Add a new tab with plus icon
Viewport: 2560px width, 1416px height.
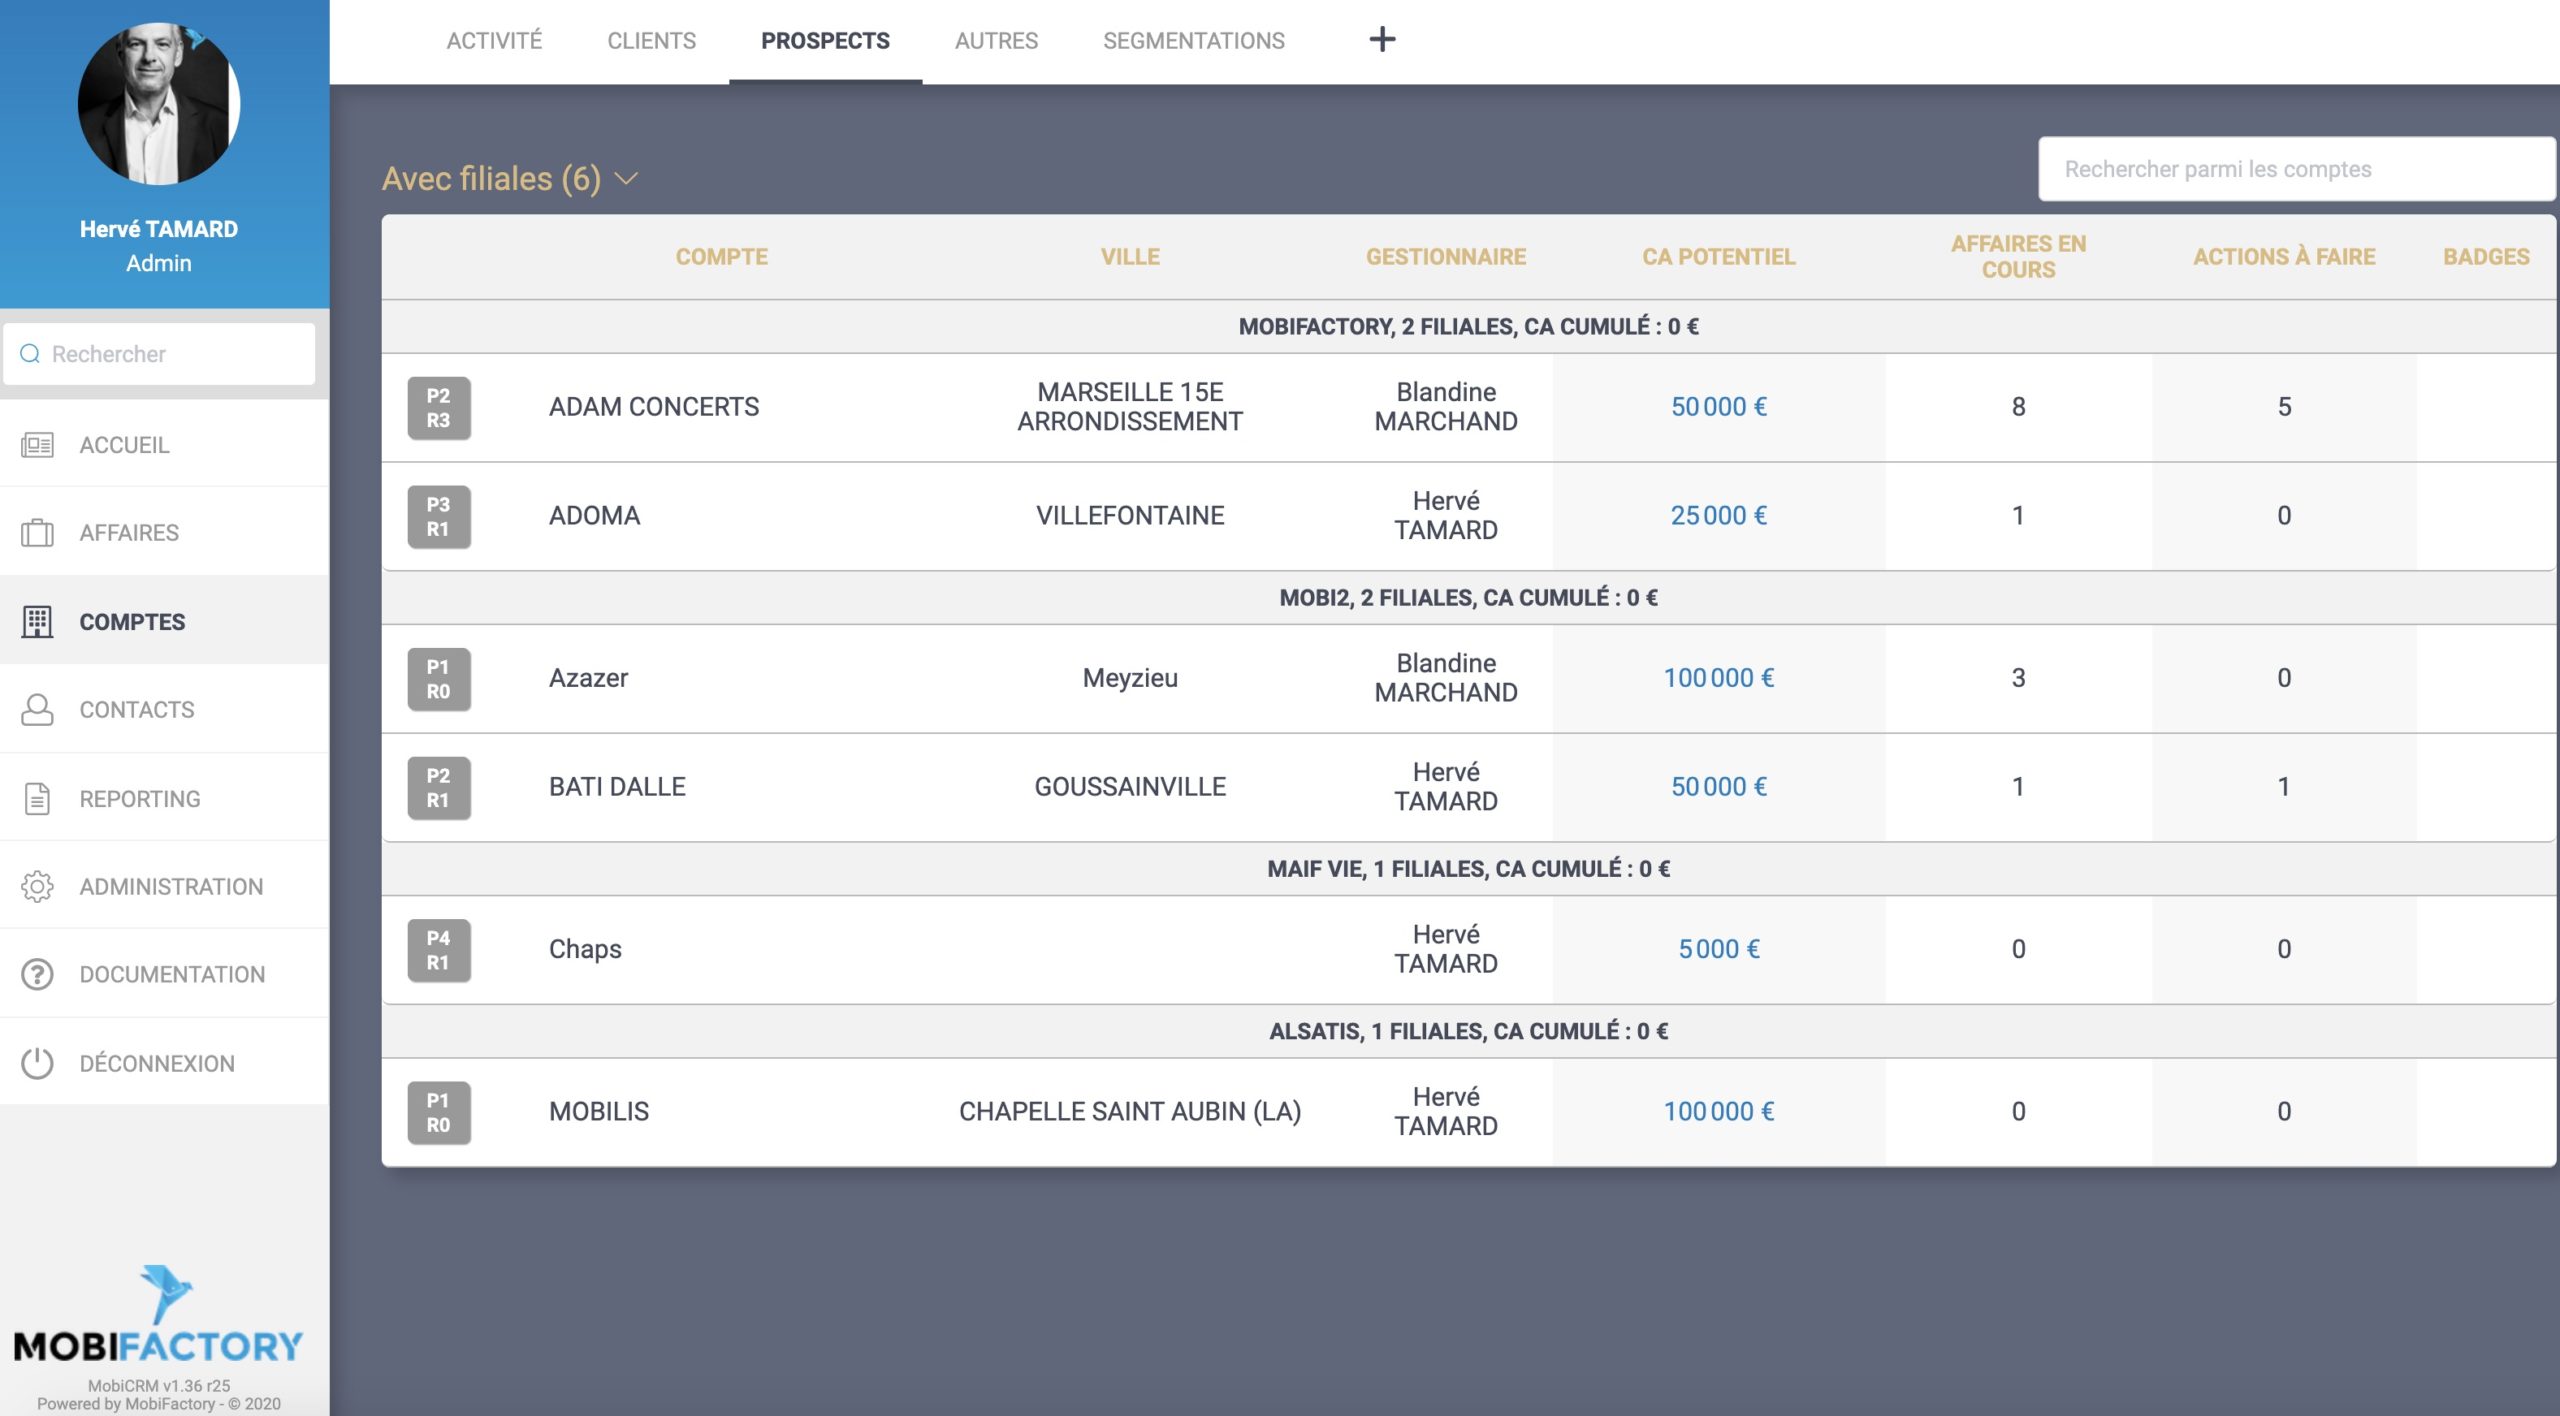point(1382,40)
